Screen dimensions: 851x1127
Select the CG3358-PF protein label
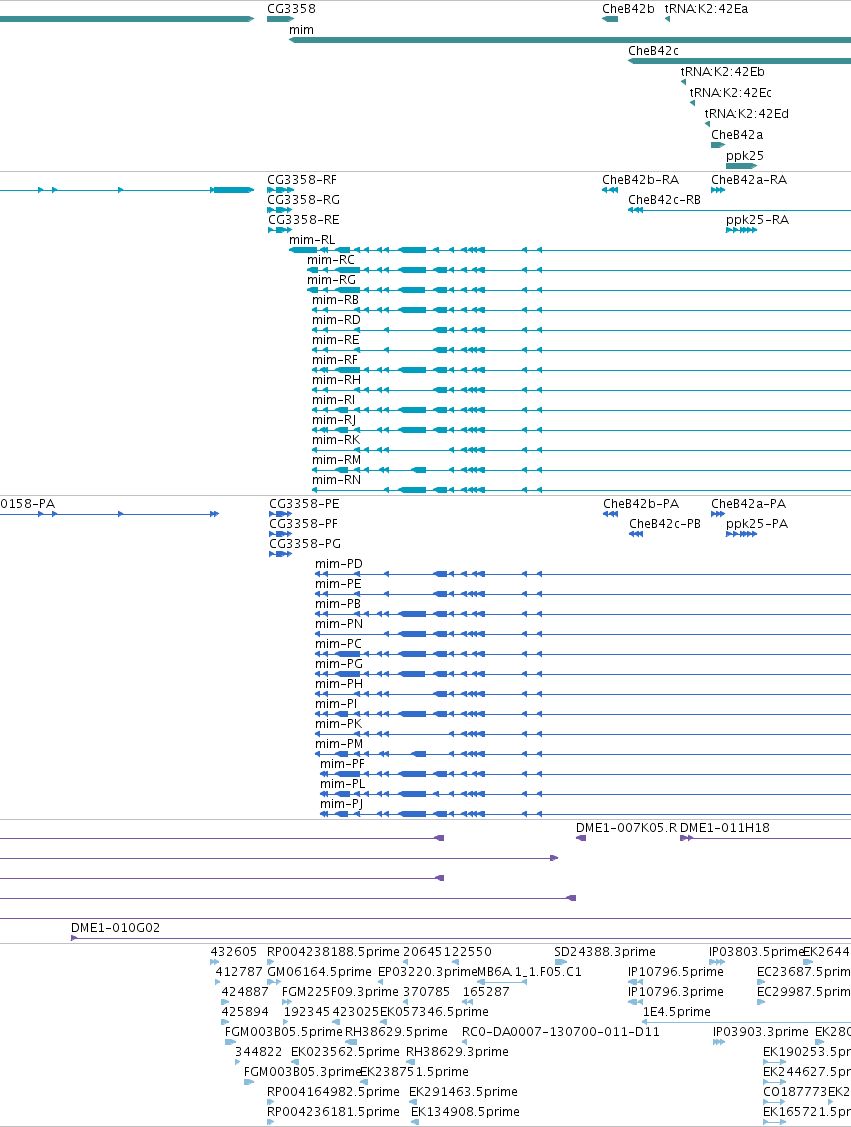click(x=303, y=524)
